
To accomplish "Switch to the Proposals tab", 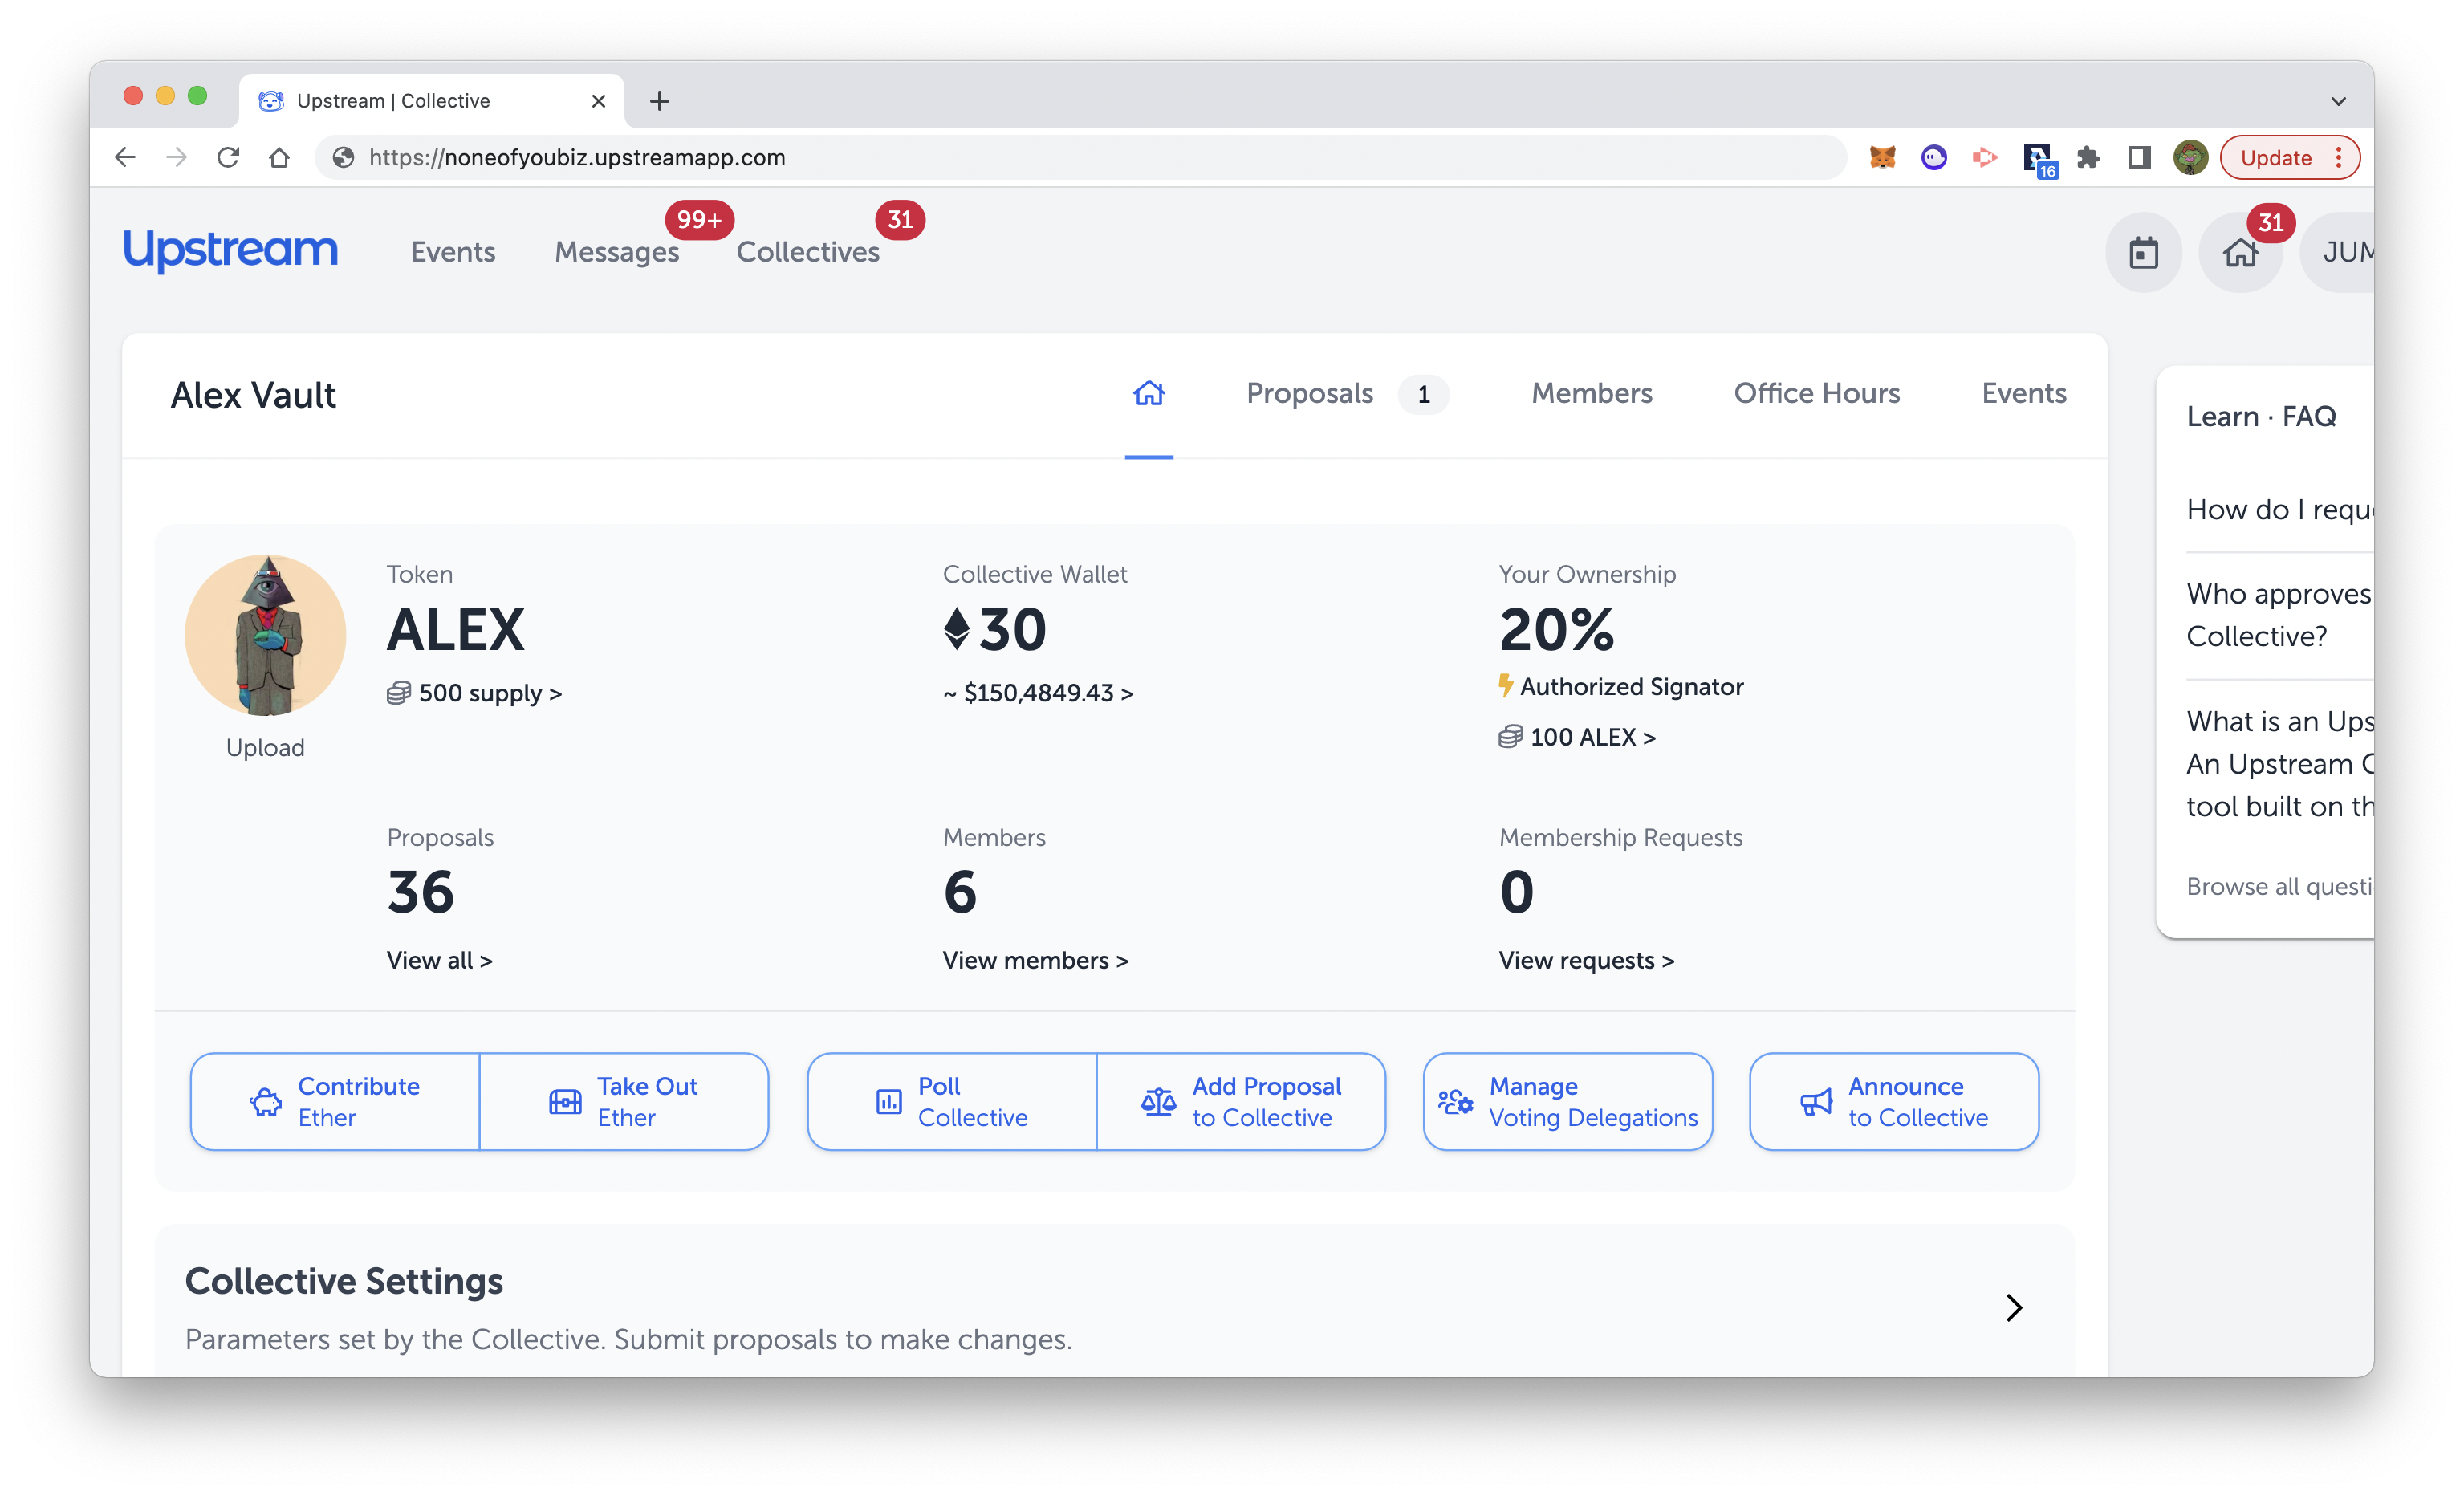I will tap(1309, 393).
